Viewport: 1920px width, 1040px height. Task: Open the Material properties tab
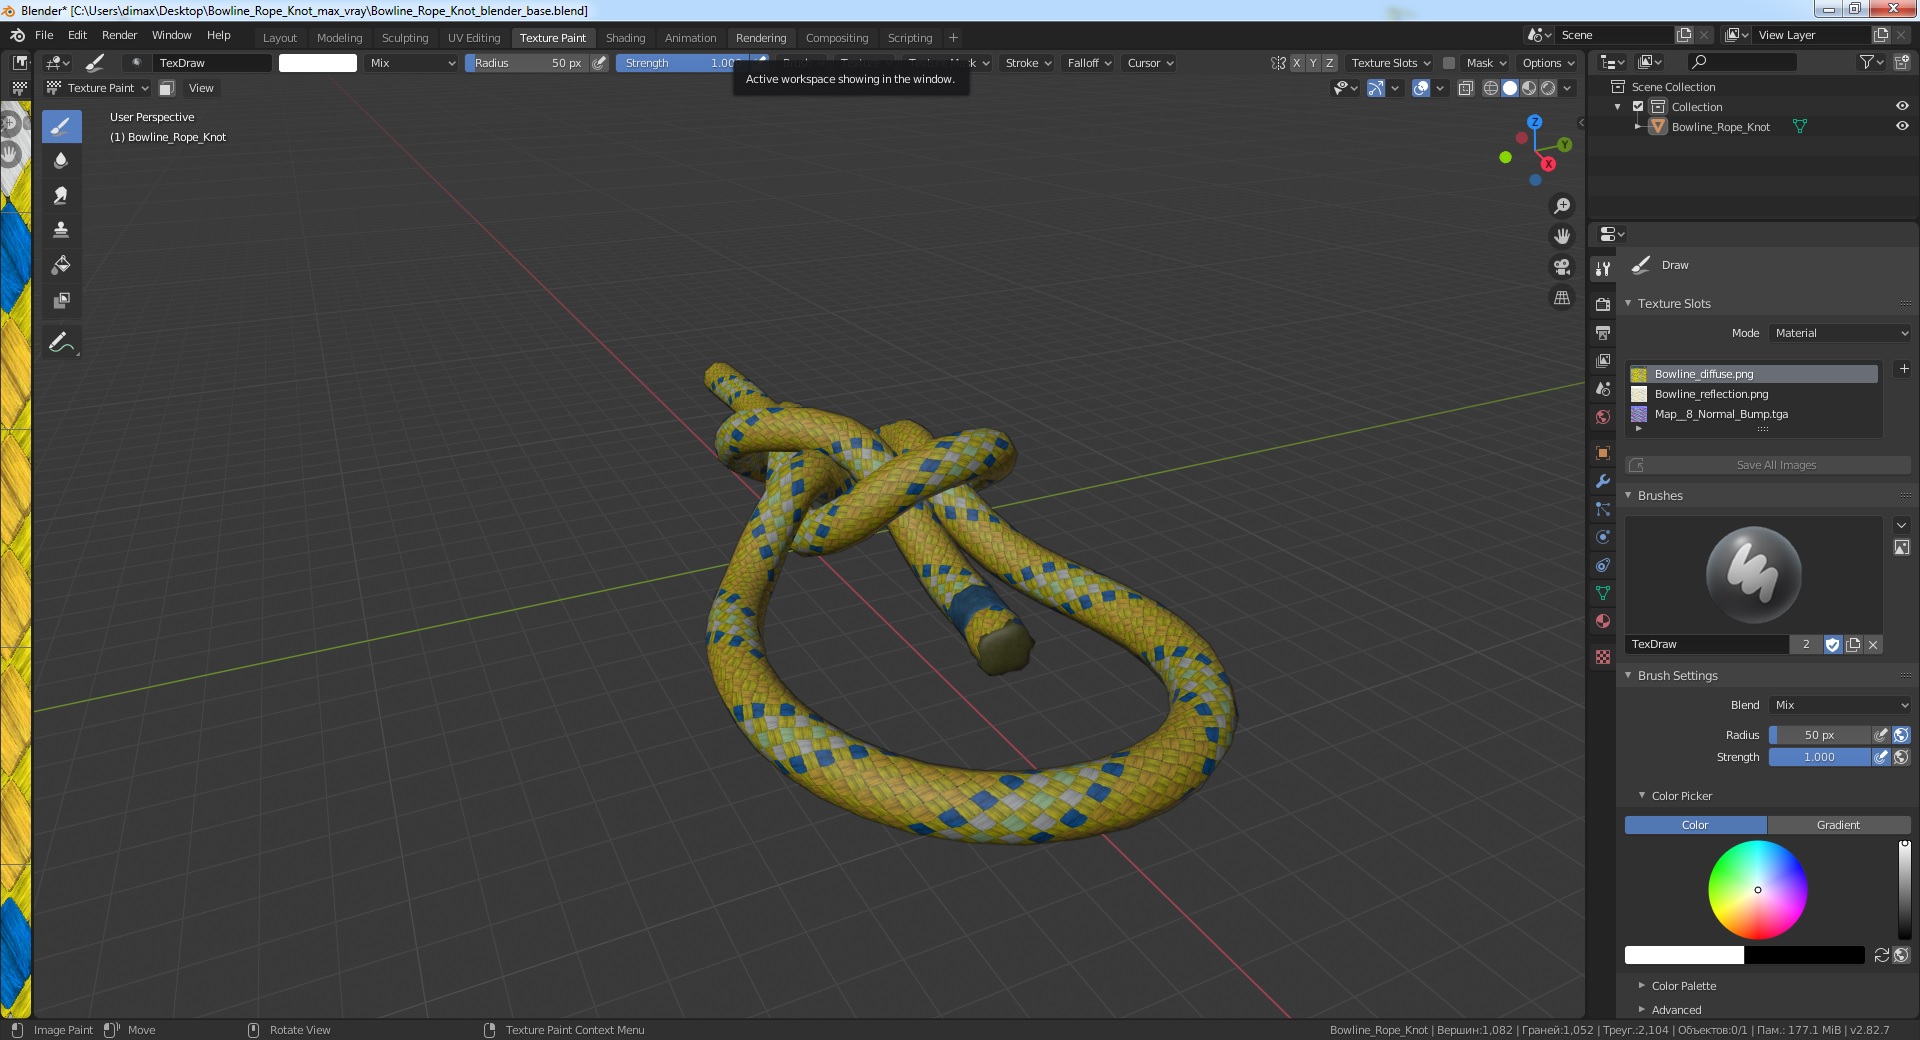point(1603,621)
